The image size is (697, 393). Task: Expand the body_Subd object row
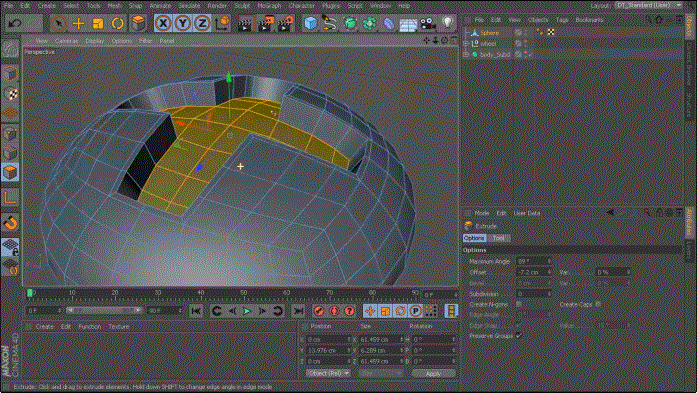(x=466, y=54)
